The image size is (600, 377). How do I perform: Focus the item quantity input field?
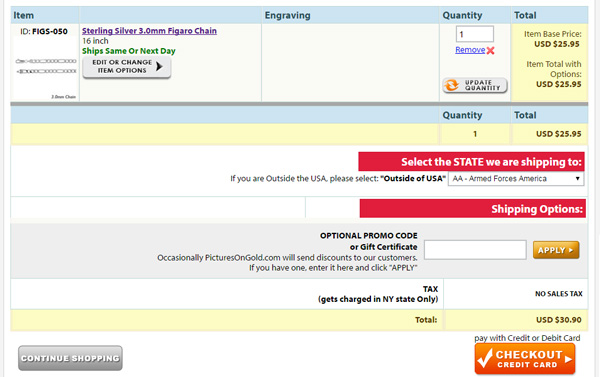pos(474,34)
